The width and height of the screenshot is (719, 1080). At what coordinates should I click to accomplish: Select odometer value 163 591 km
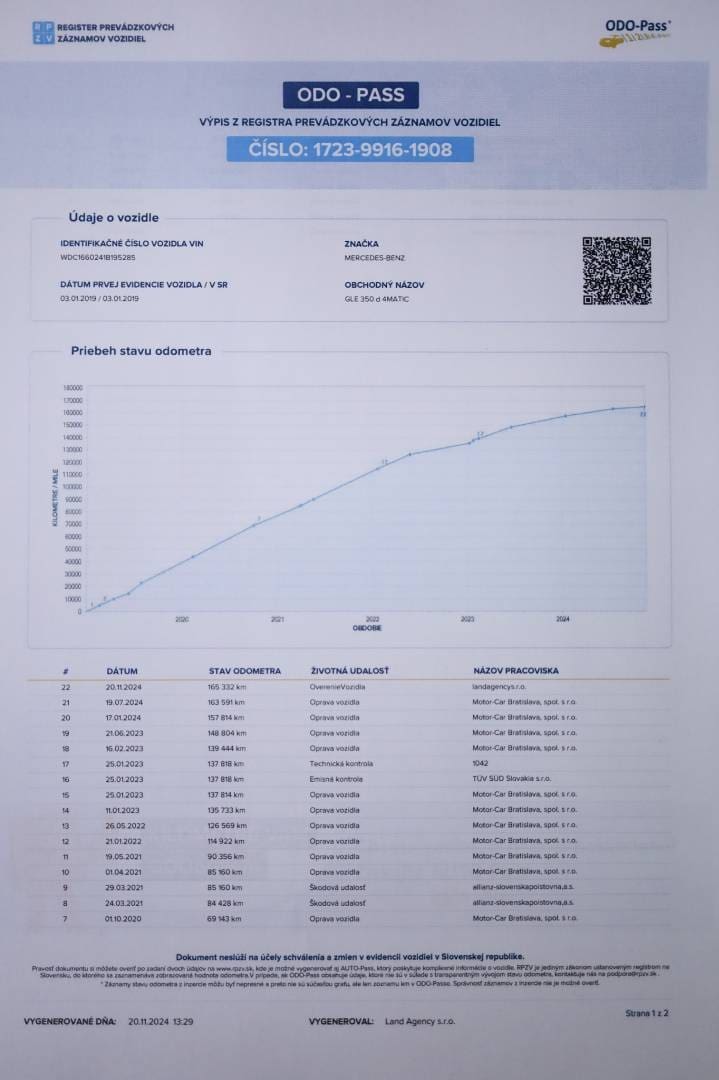tap(226, 703)
